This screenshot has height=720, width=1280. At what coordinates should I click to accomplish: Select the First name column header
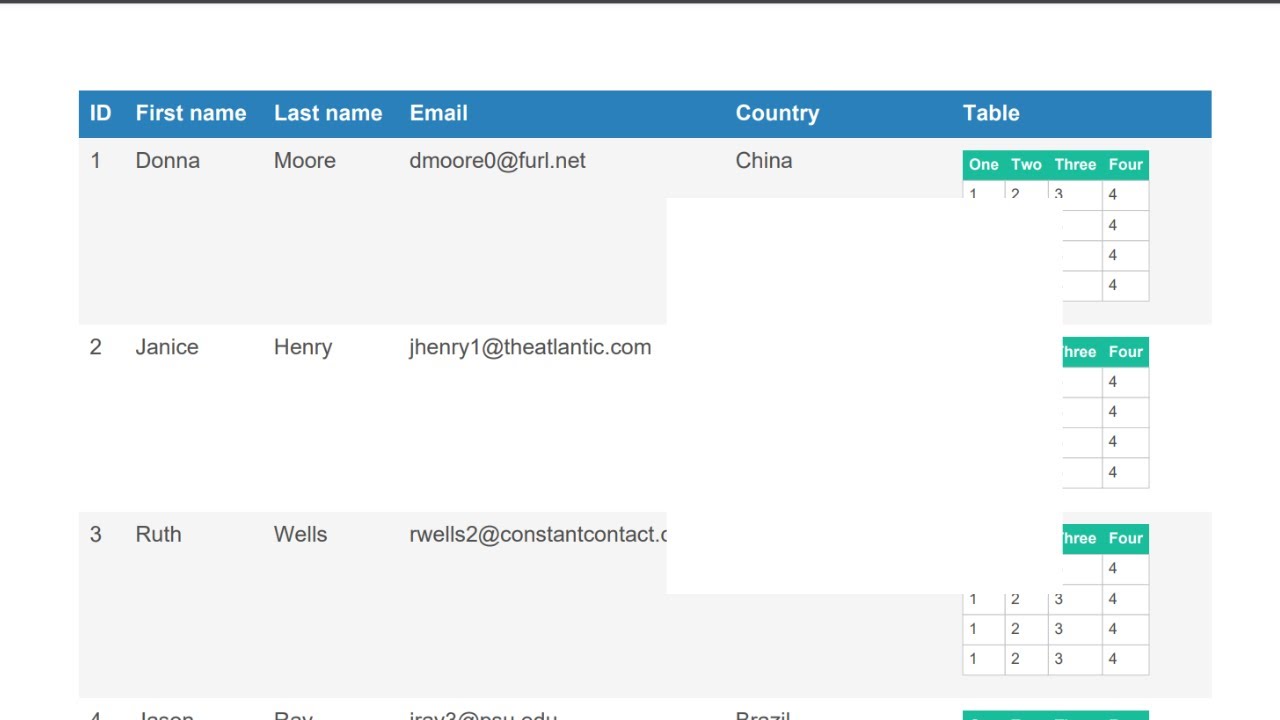[190, 113]
